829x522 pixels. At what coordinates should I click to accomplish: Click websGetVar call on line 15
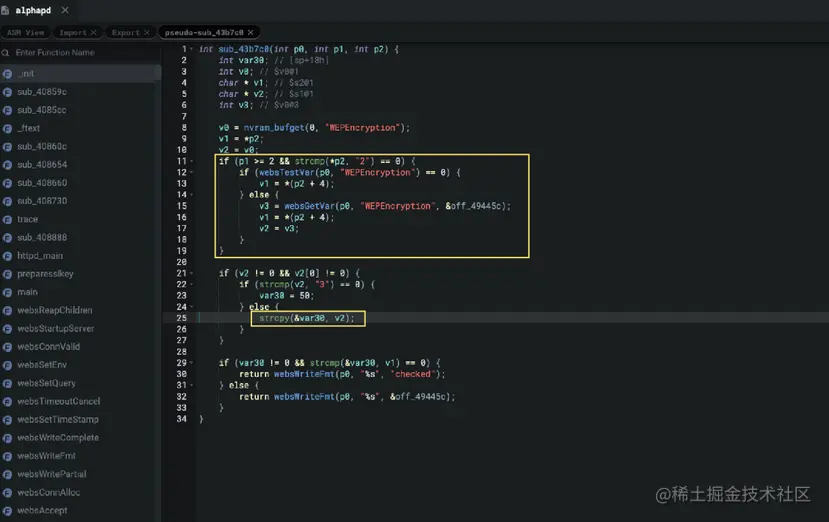tap(309, 206)
